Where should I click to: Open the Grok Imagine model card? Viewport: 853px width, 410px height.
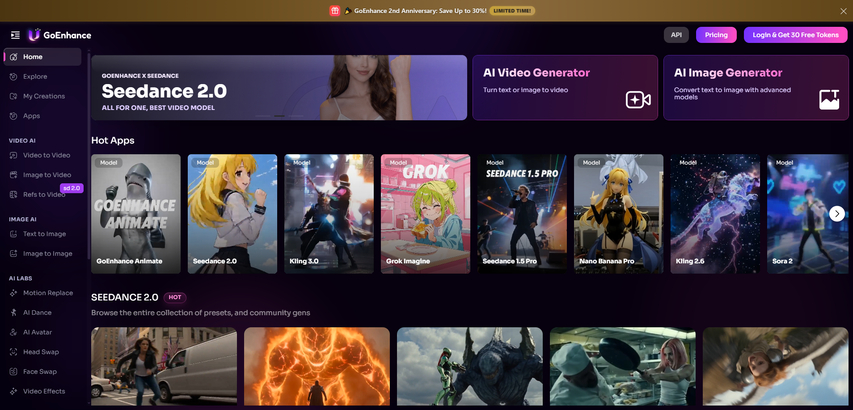tap(425, 214)
